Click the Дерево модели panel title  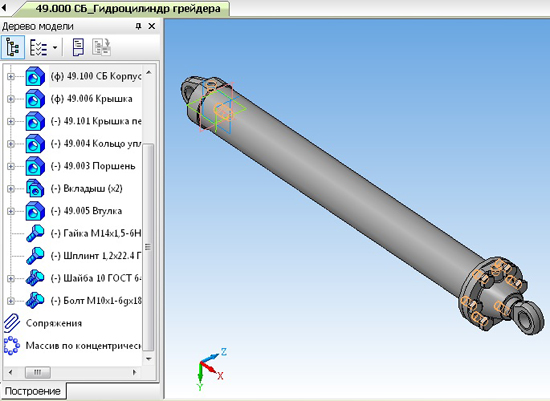pyautogui.click(x=38, y=26)
